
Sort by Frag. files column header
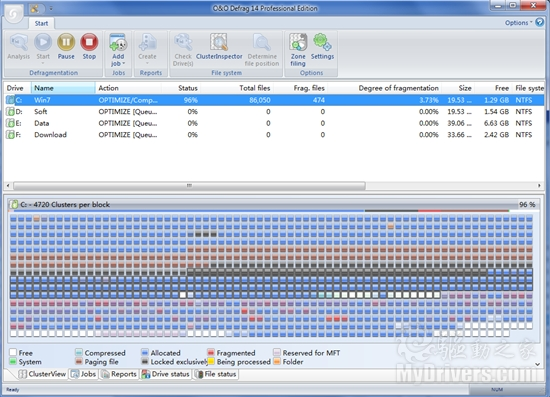point(301,88)
